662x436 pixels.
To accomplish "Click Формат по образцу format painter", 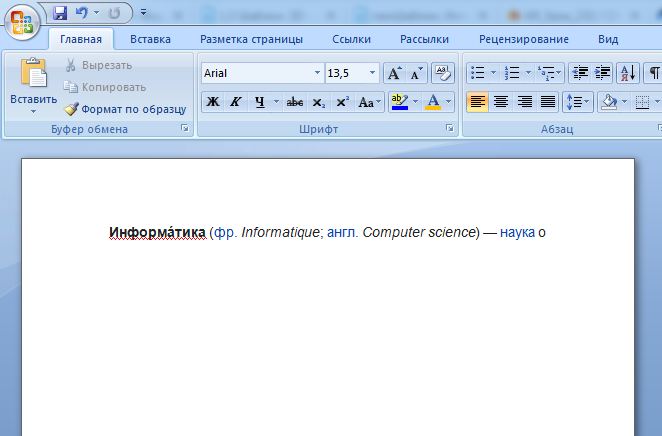I will (x=125, y=109).
